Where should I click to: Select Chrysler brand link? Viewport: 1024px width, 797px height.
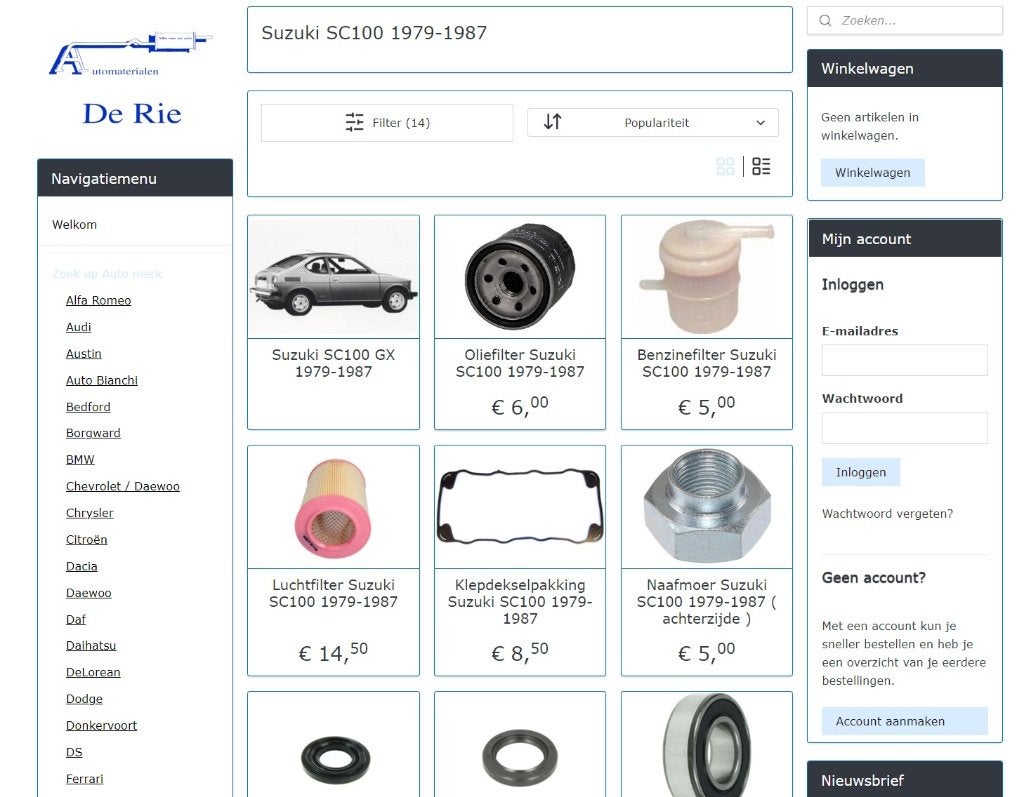[89, 513]
